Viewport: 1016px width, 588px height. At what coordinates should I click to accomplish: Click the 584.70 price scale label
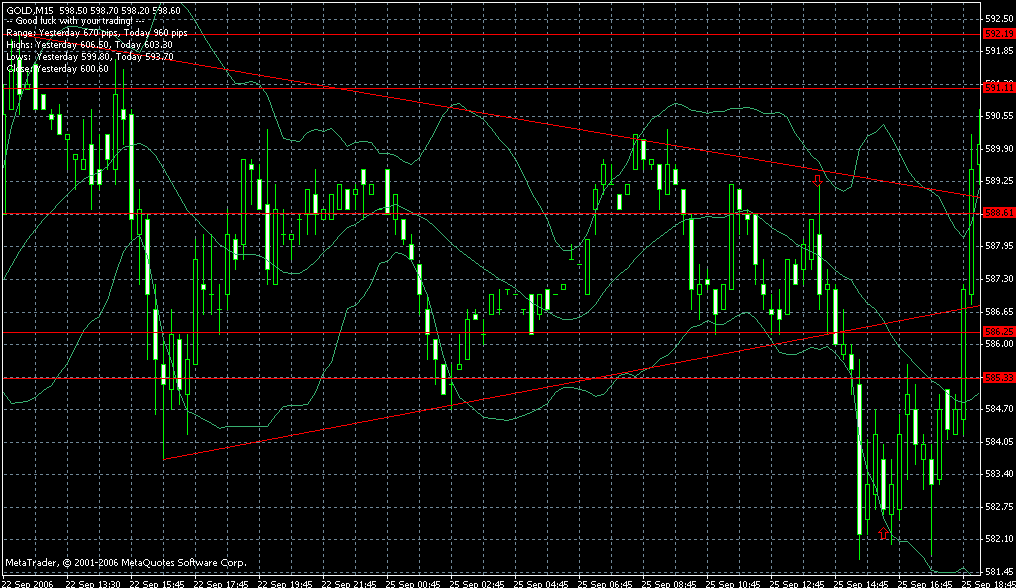[999, 409]
